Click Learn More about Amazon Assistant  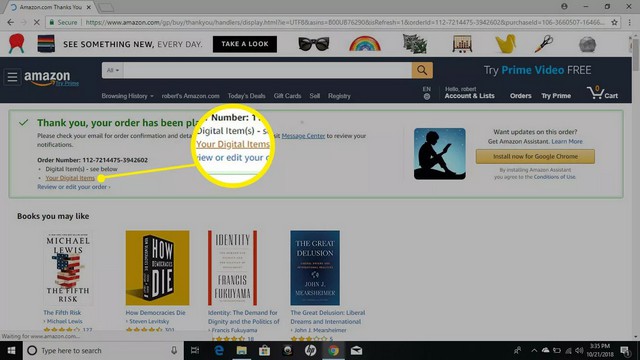pos(567,142)
